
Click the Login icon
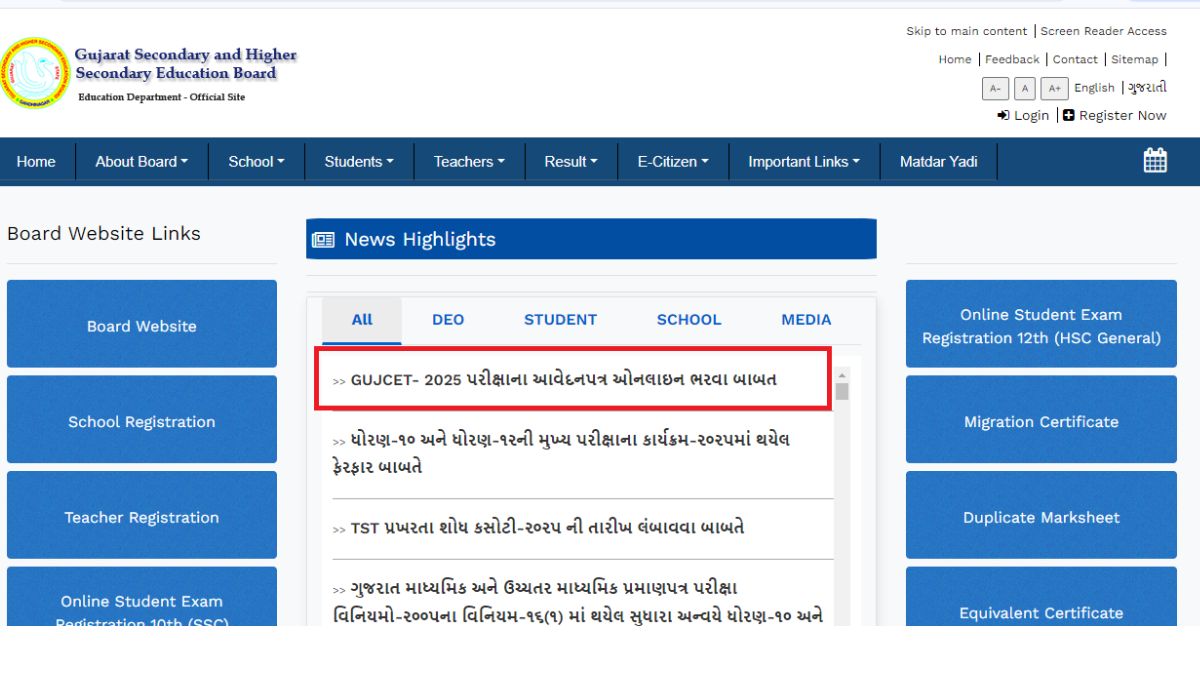1003,115
